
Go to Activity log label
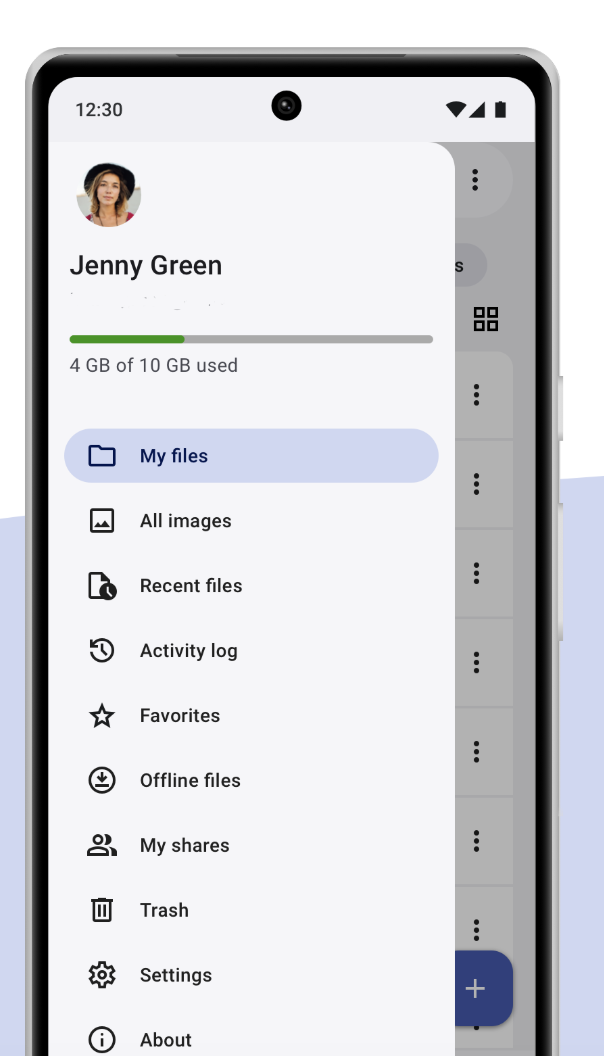point(189,651)
